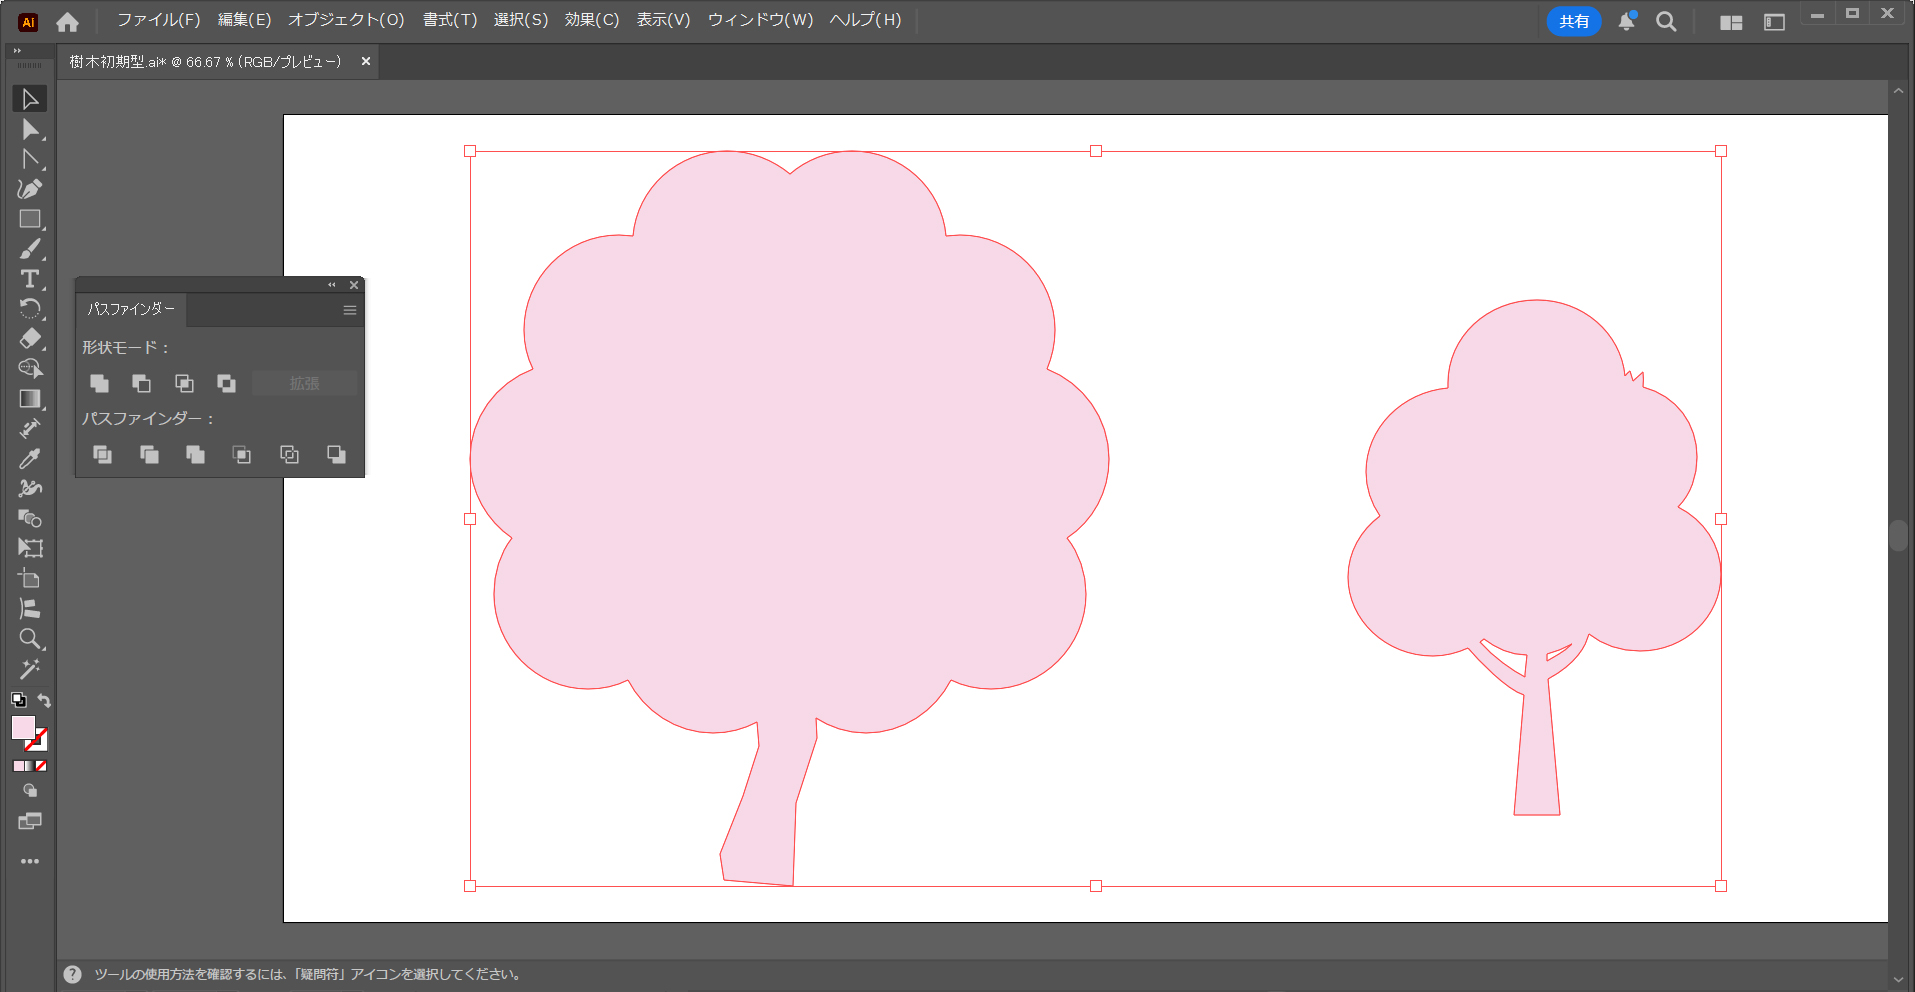The width and height of the screenshot is (1915, 992).
Task: Click the Unite shape mode icon
Action: (99, 383)
